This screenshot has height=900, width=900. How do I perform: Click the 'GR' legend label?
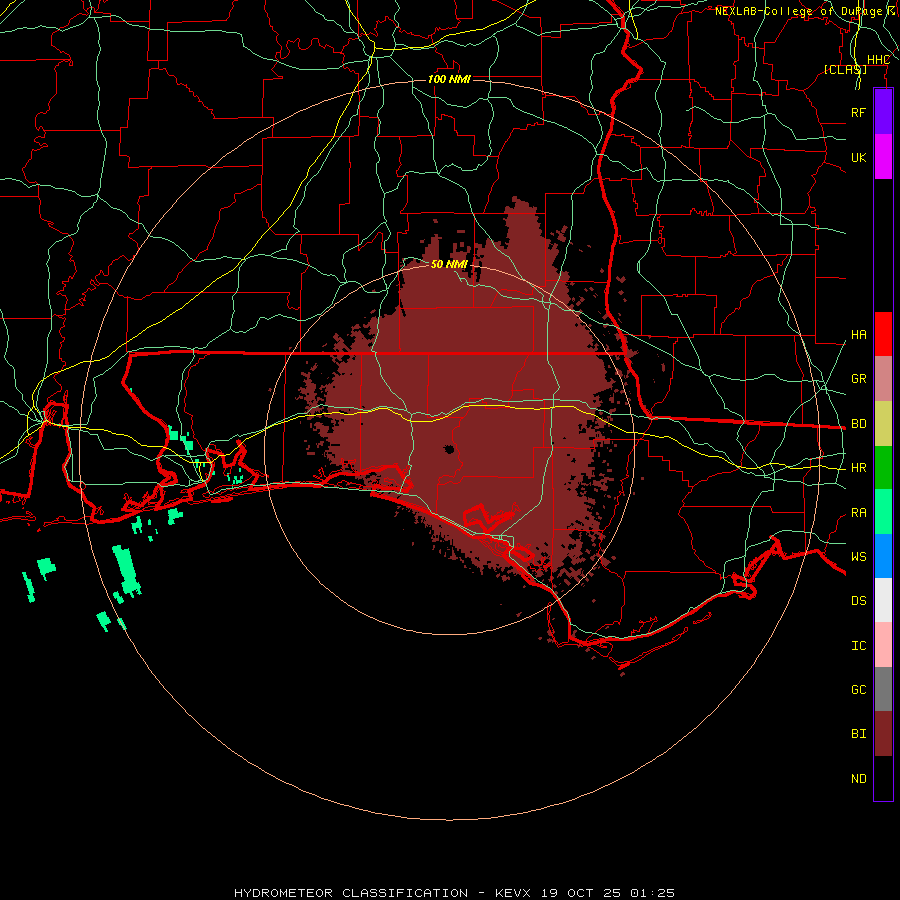(x=858, y=379)
